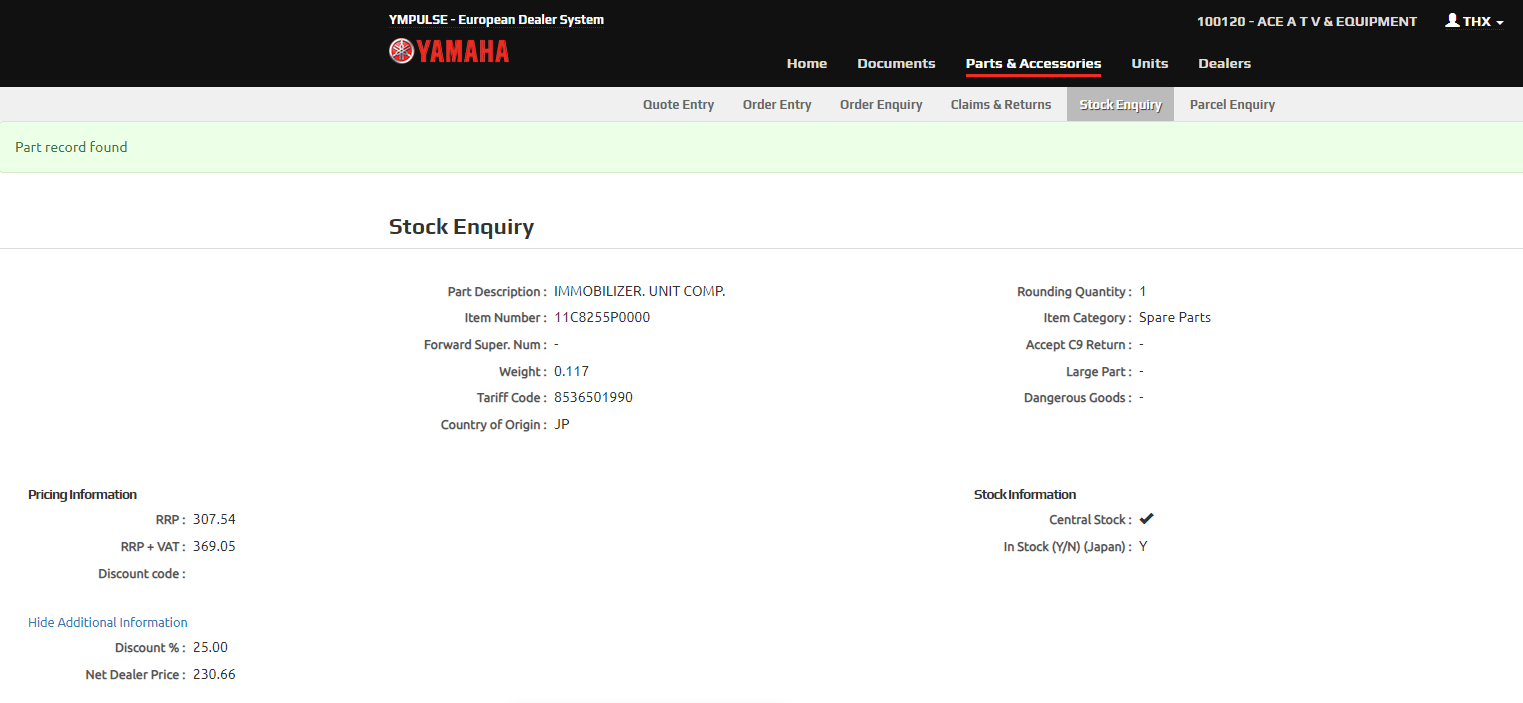The image size is (1523, 703).
Task: Switch to Order Enquiry tab
Action: click(881, 104)
